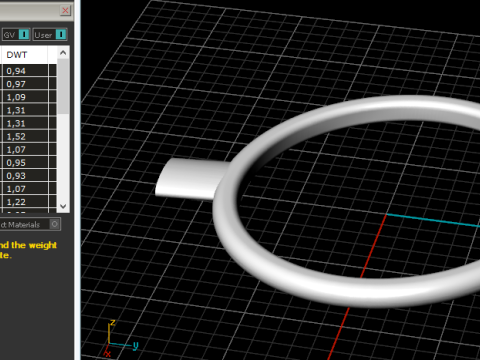Click the scroll down arrow of the list
The width and height of the screenshot is (480, 360).
tap(63, 206)
